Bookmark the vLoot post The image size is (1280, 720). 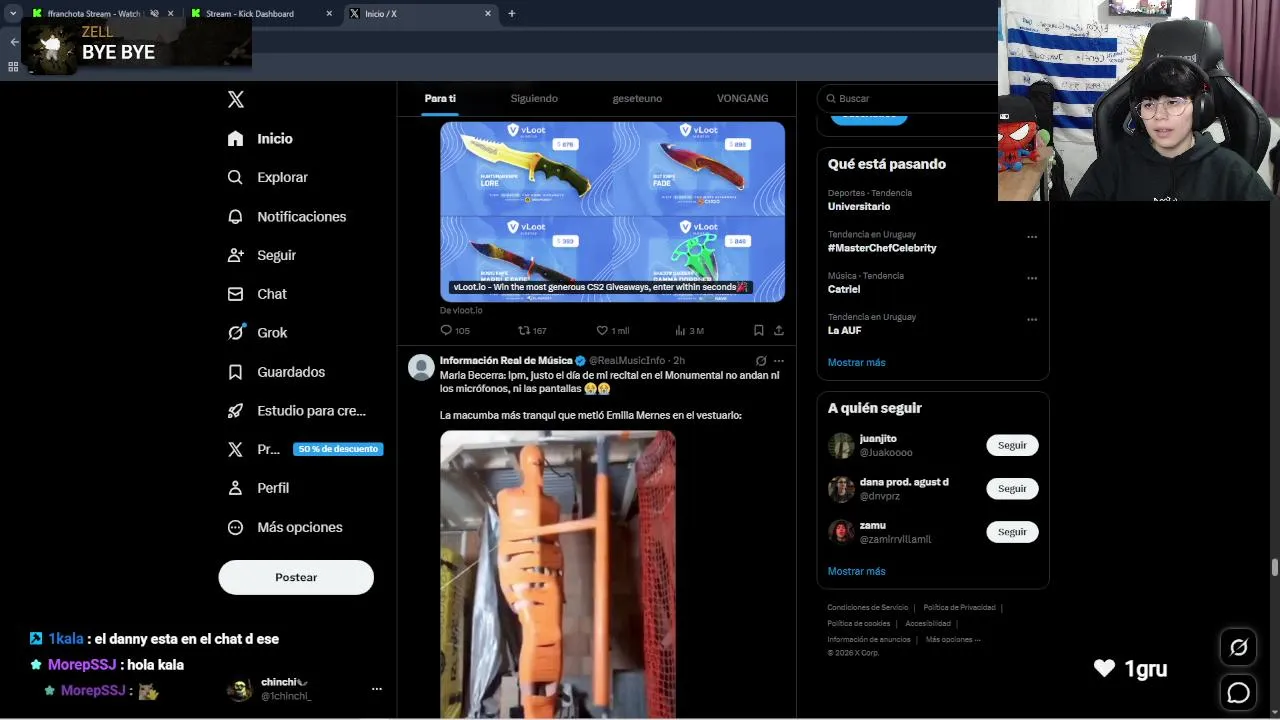tap(758, 330)
